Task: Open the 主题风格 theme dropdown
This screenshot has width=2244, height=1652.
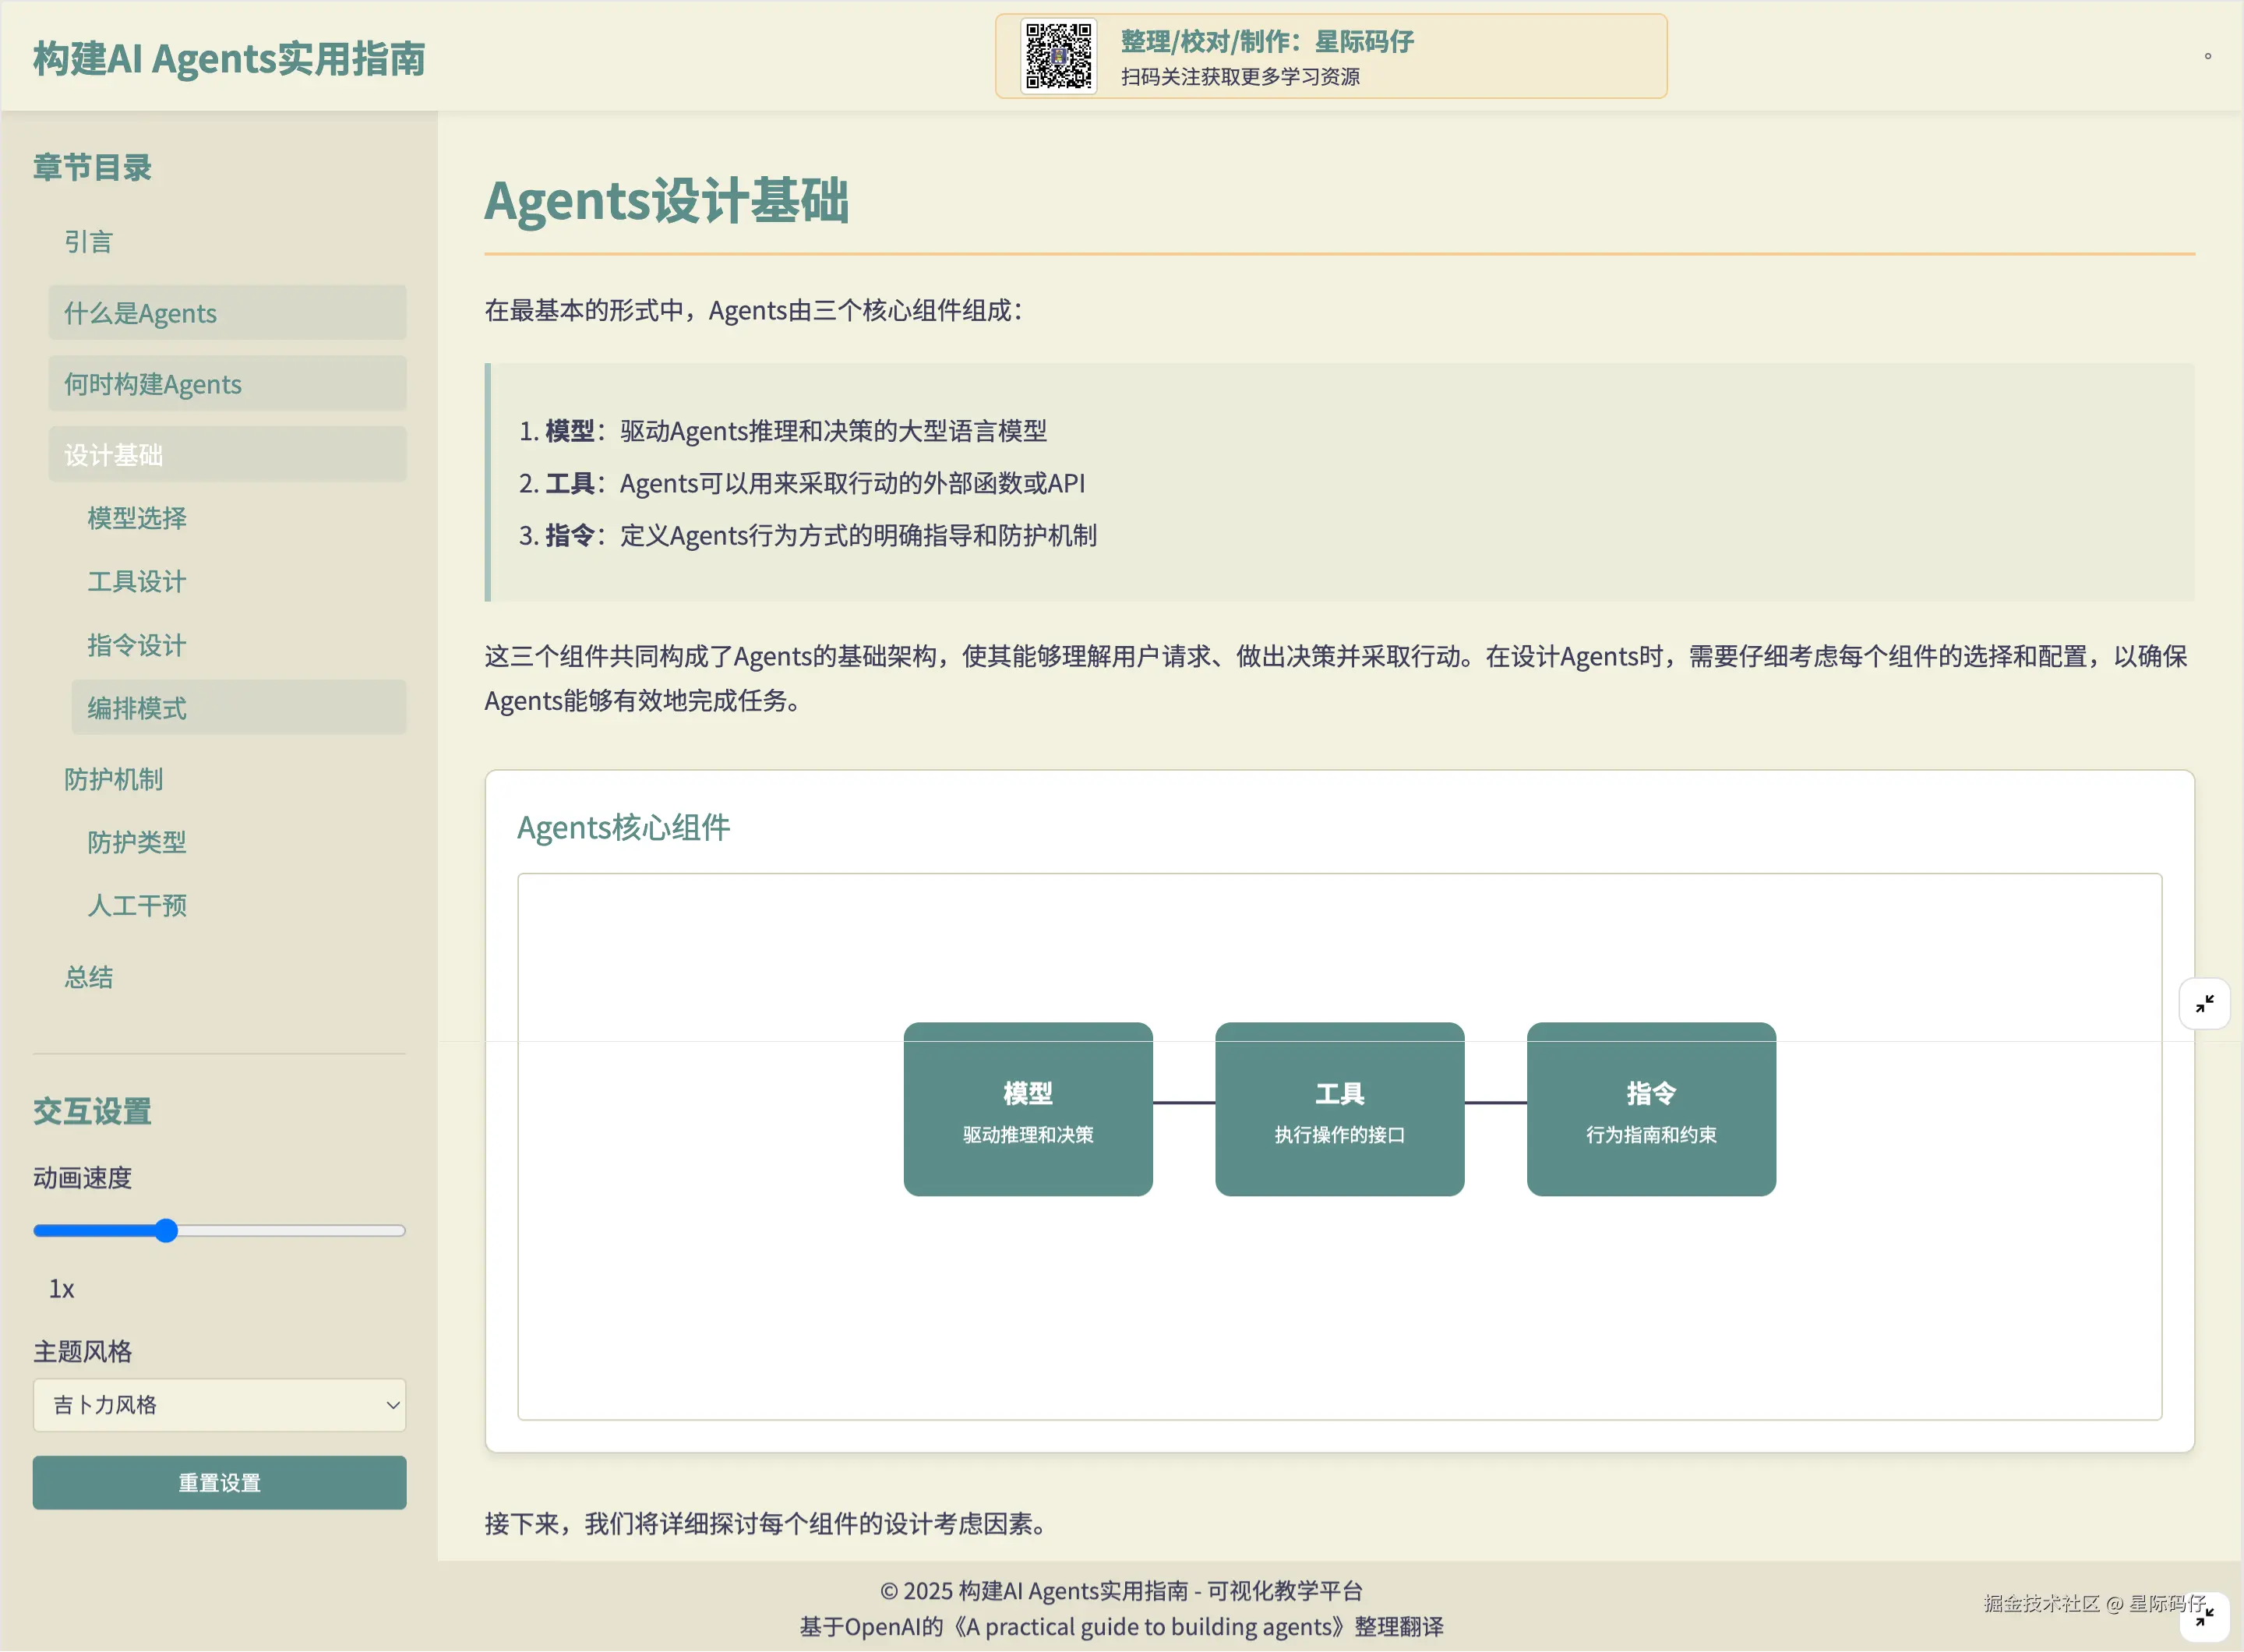Action: pos(219,1404)
